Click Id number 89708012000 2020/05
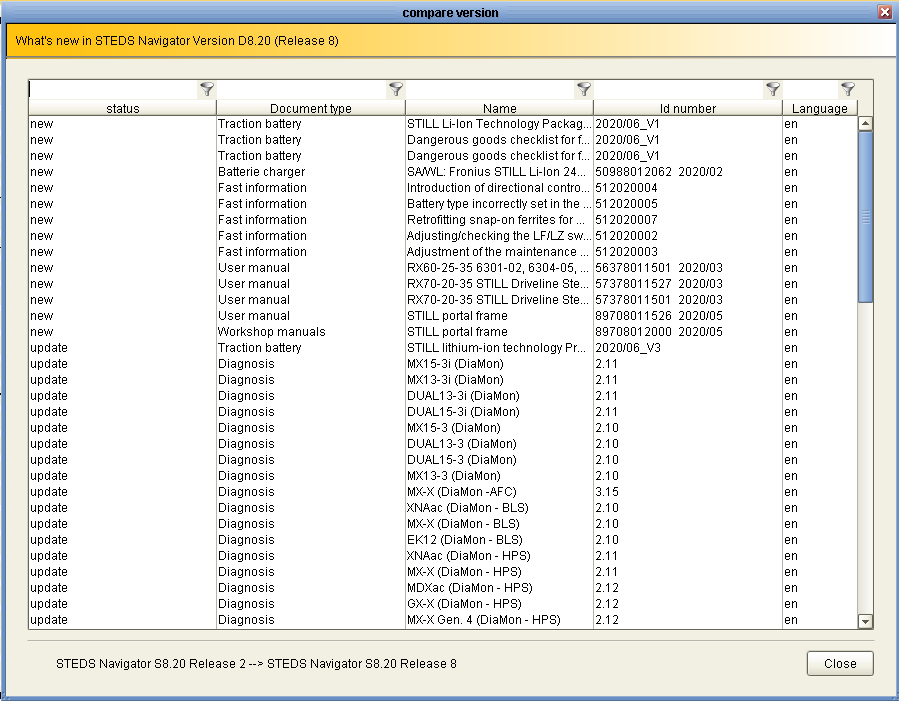This screenshot has width=899, height=701. click(659, 332)
